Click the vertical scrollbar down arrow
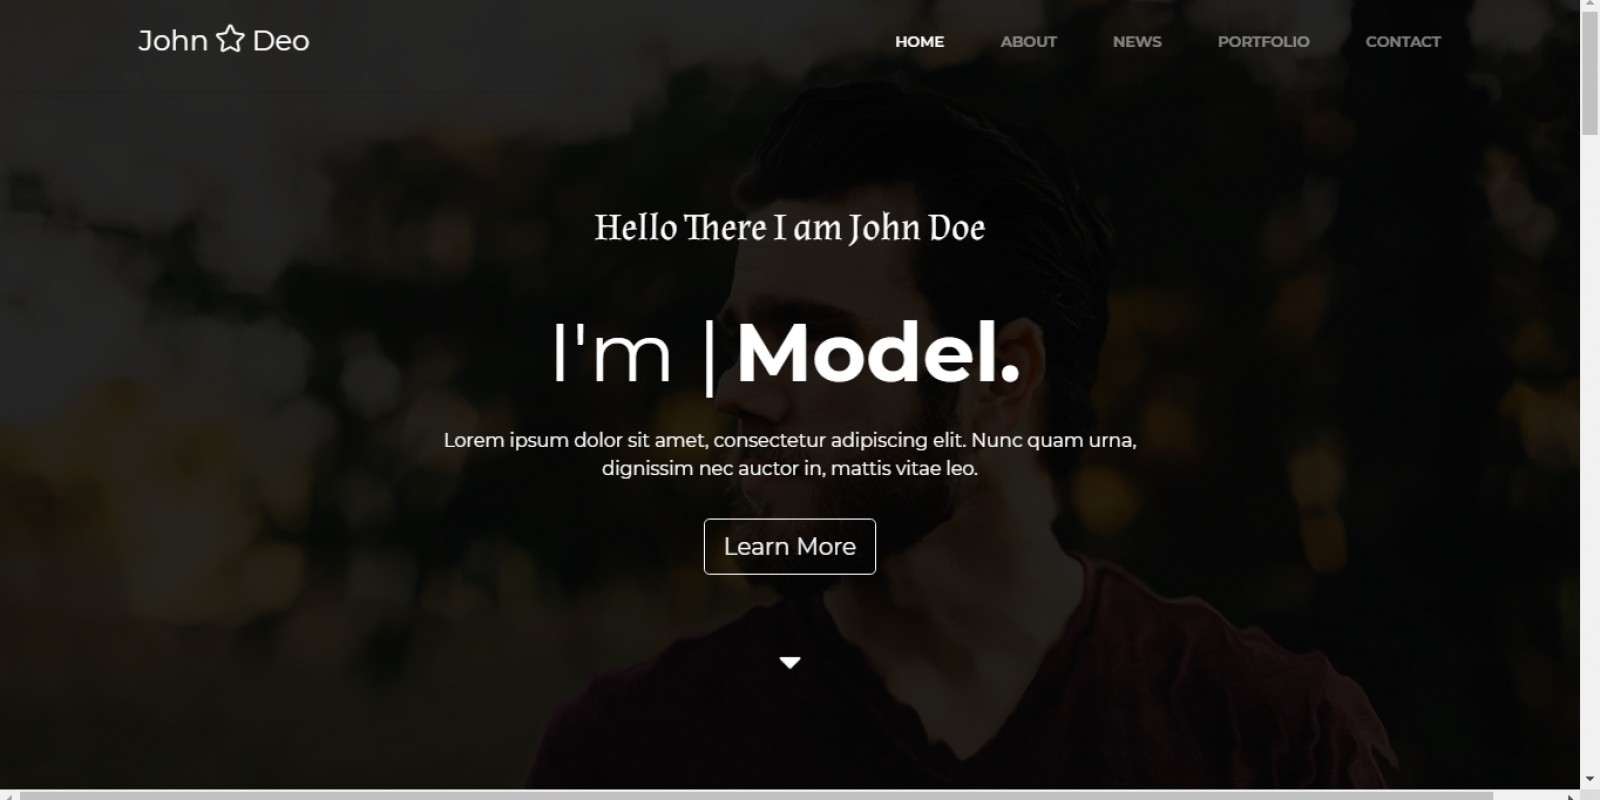The image size is (1600, 800). [1590, 779]
